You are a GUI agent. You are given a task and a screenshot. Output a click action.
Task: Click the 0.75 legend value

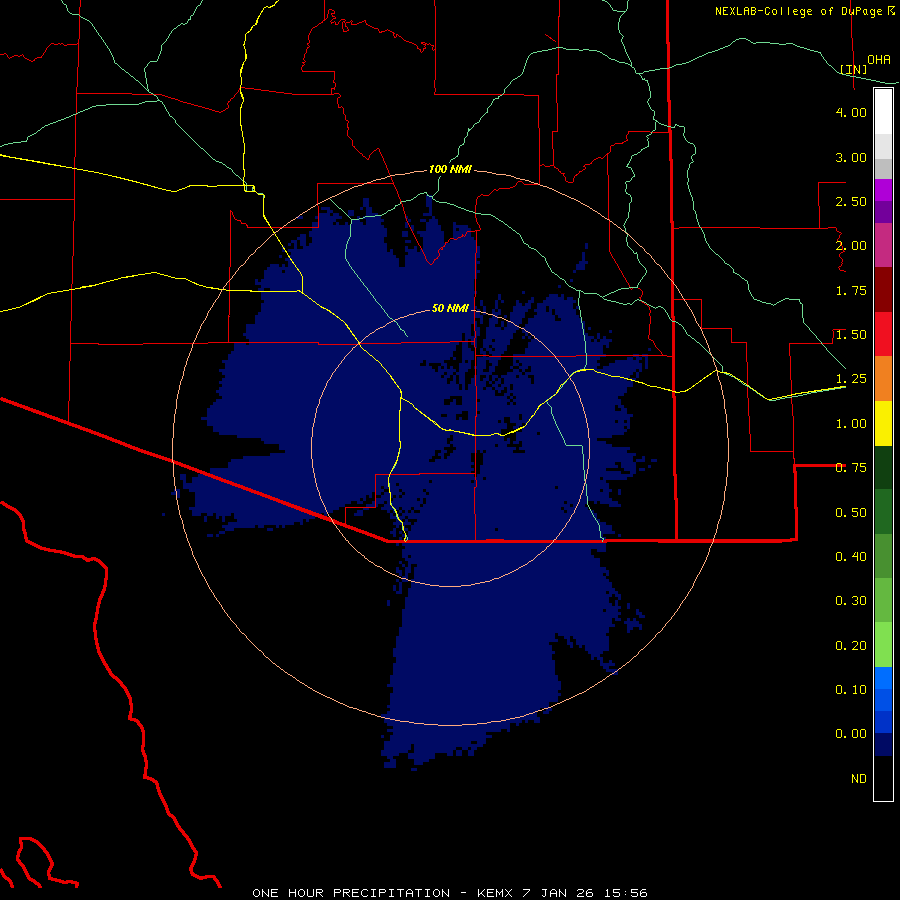pos(851,468)
